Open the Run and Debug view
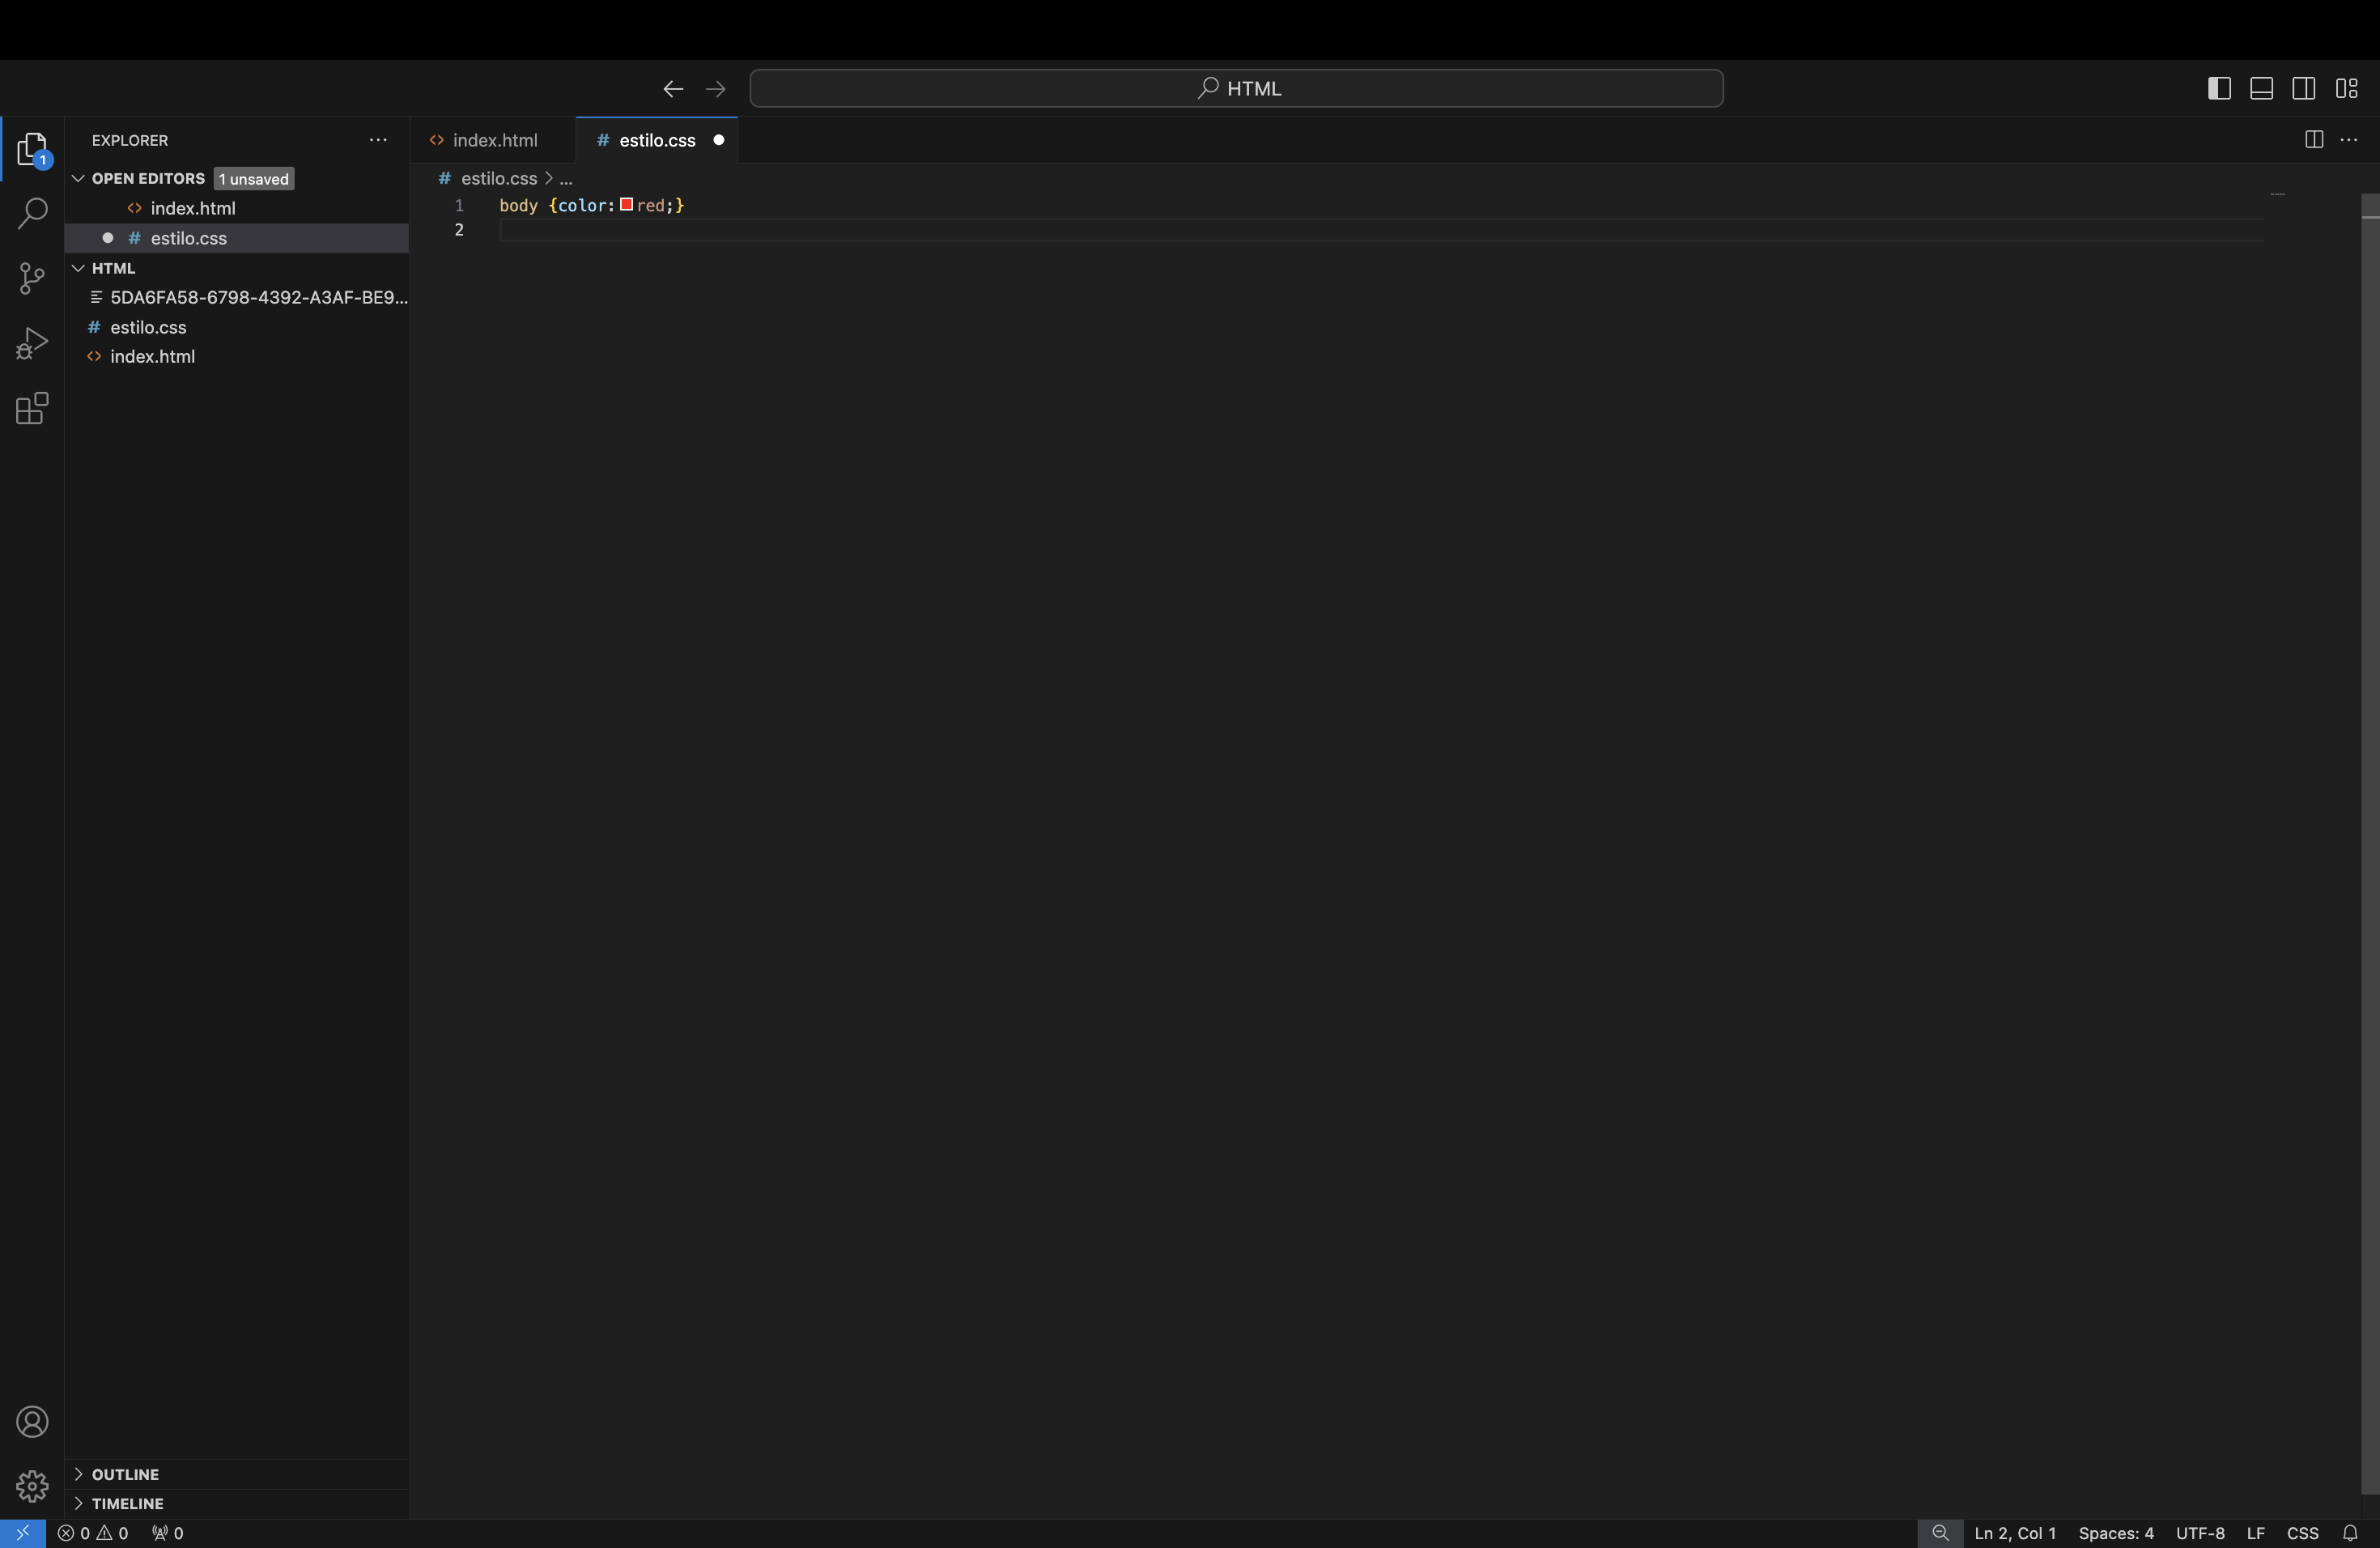Viewport: 2380px width, 1548px height. (x=32, y=343)
